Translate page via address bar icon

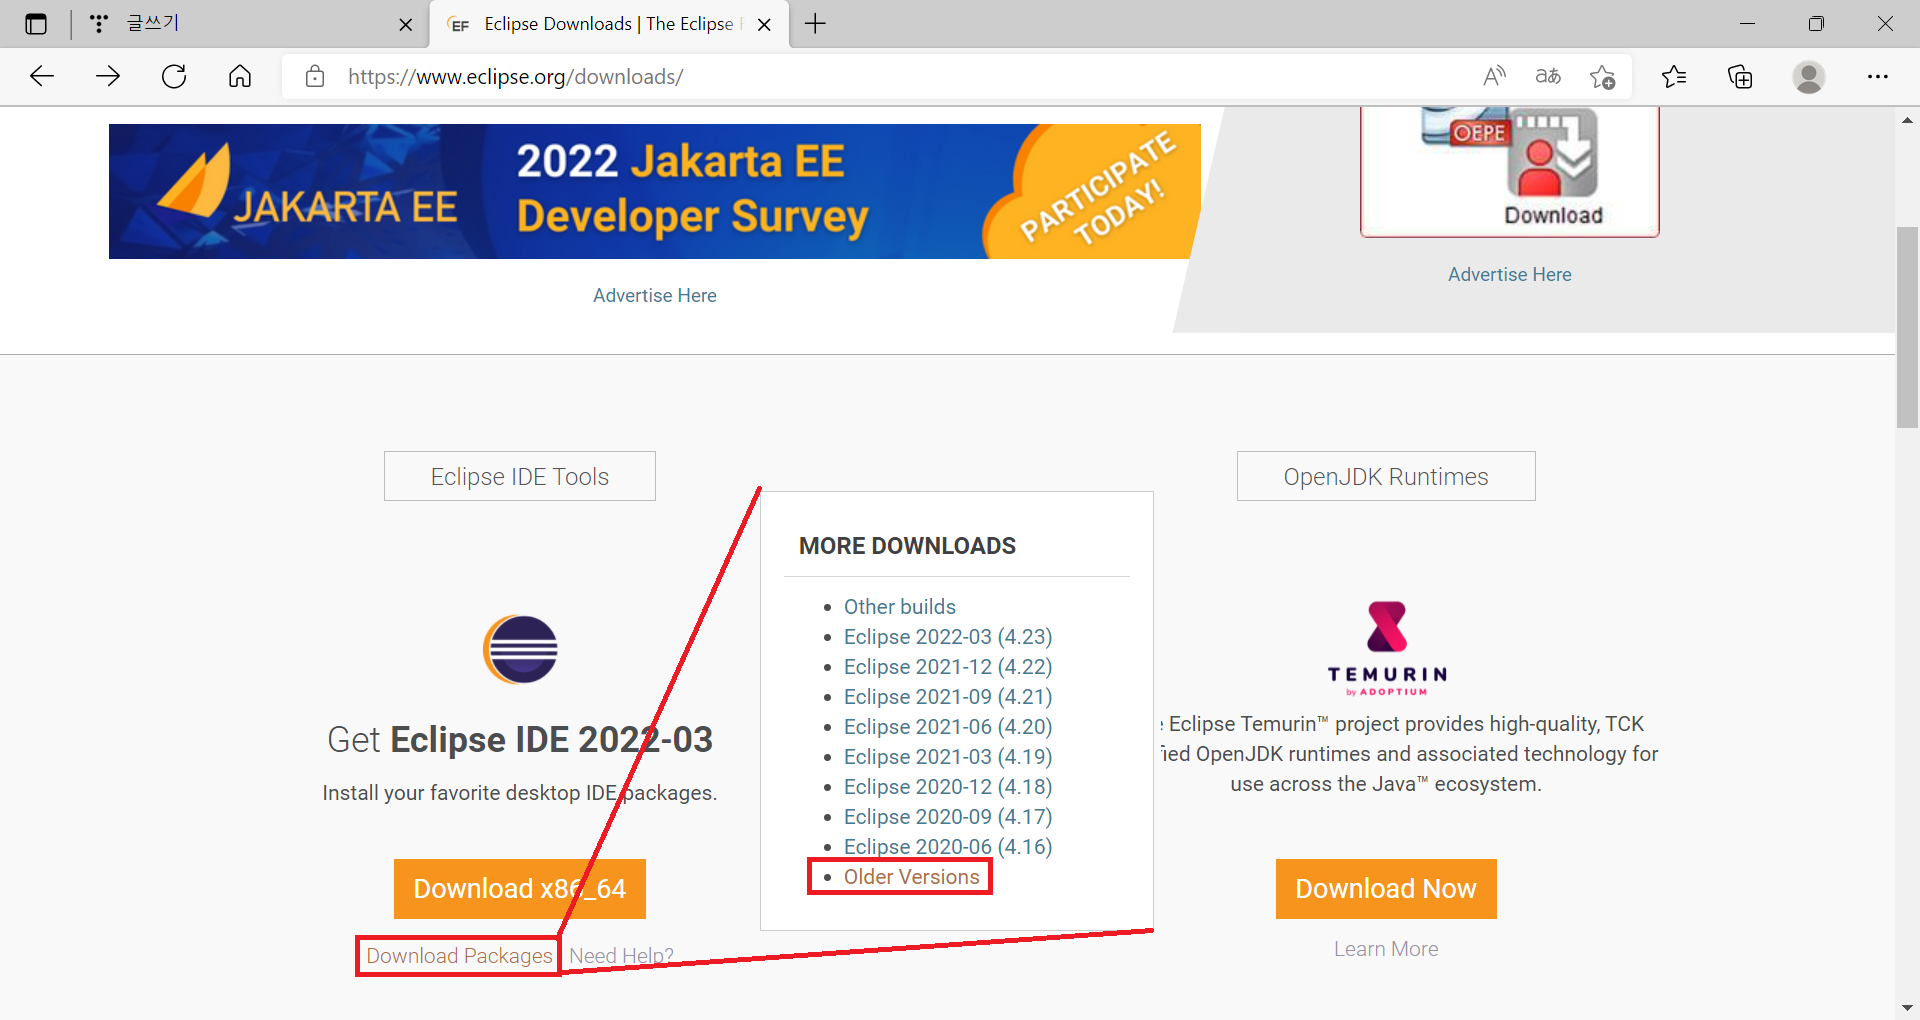[1548, 77]
